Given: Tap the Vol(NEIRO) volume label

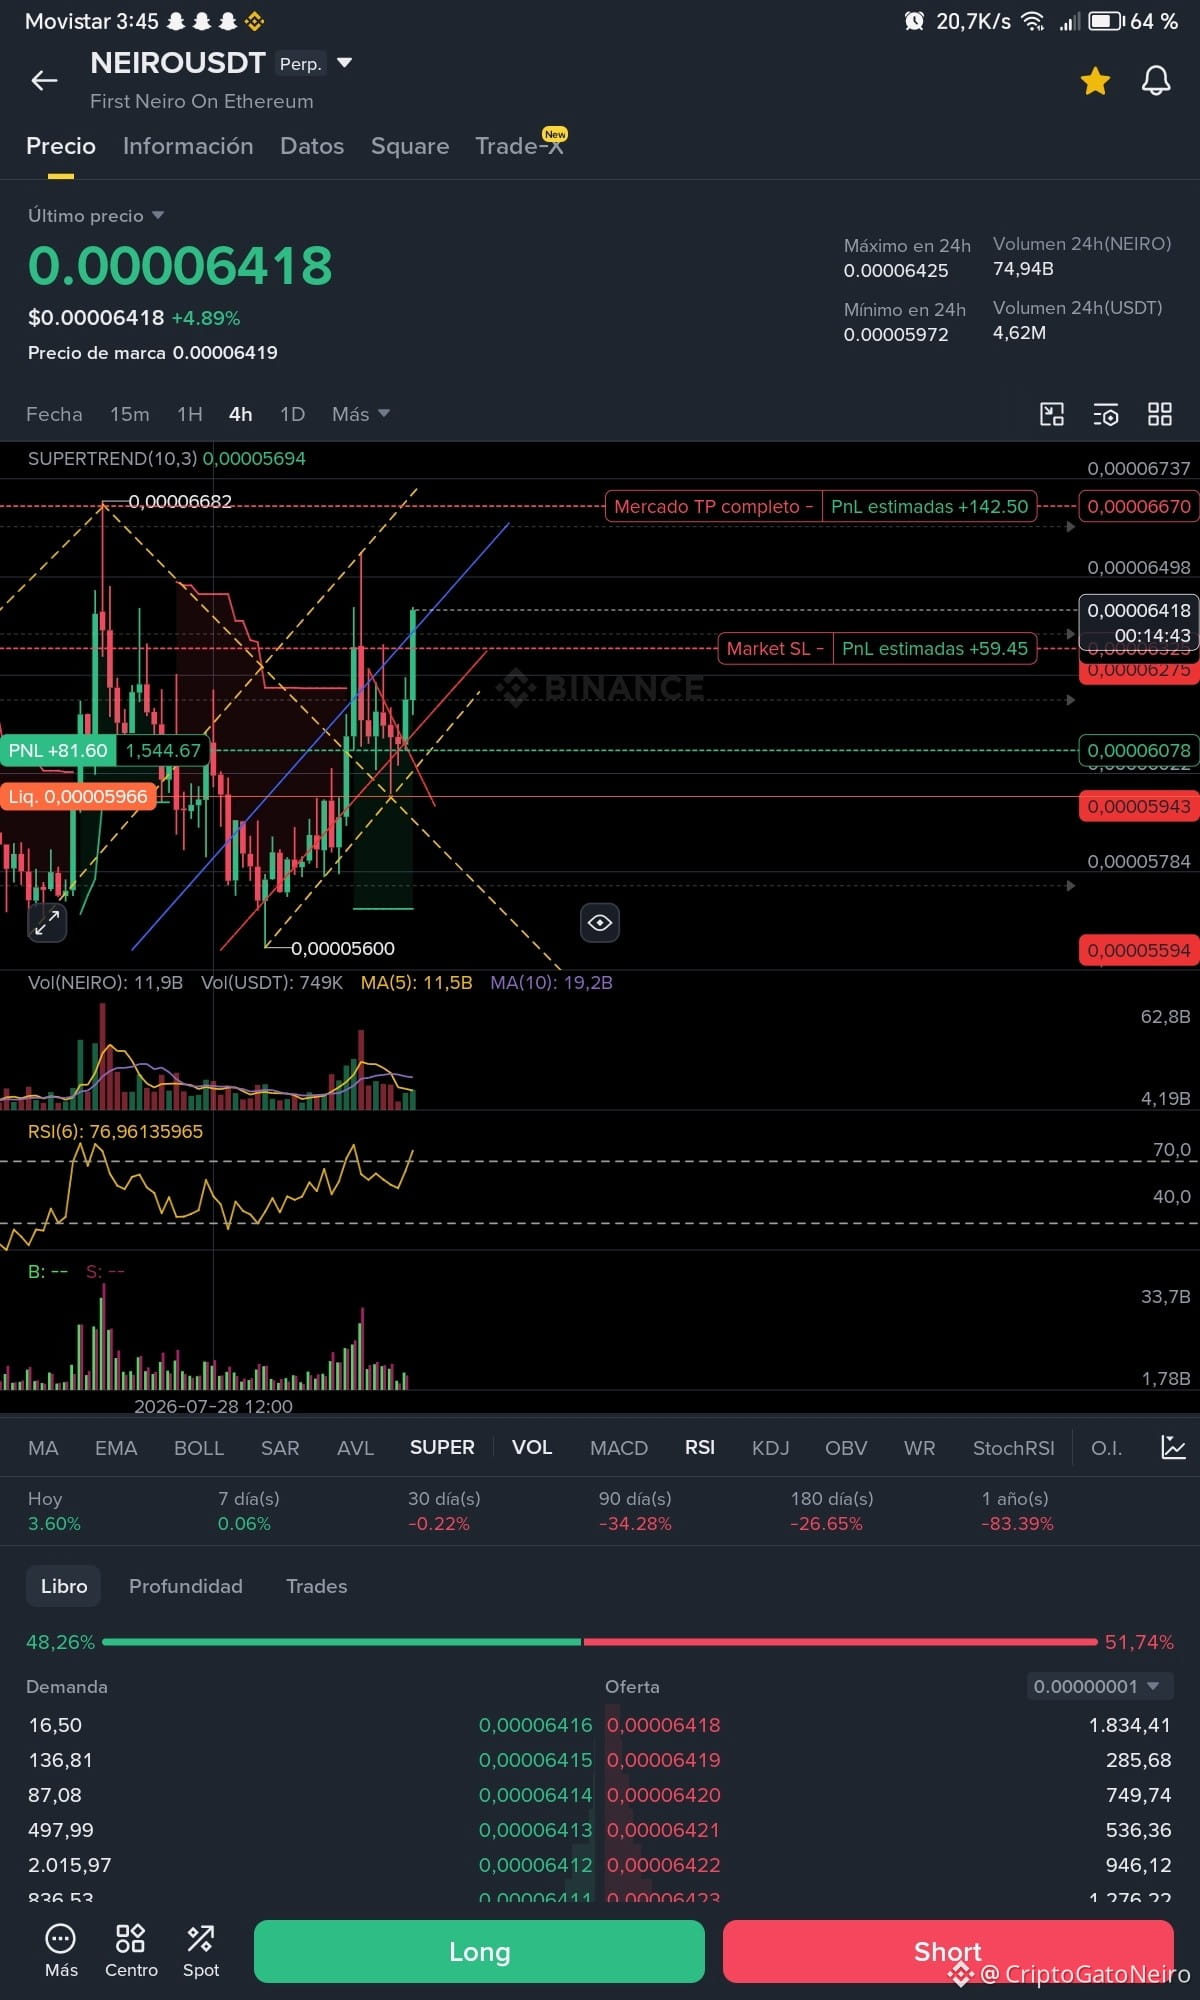Looking at the screenshot, I should click(x=105, y=983).
